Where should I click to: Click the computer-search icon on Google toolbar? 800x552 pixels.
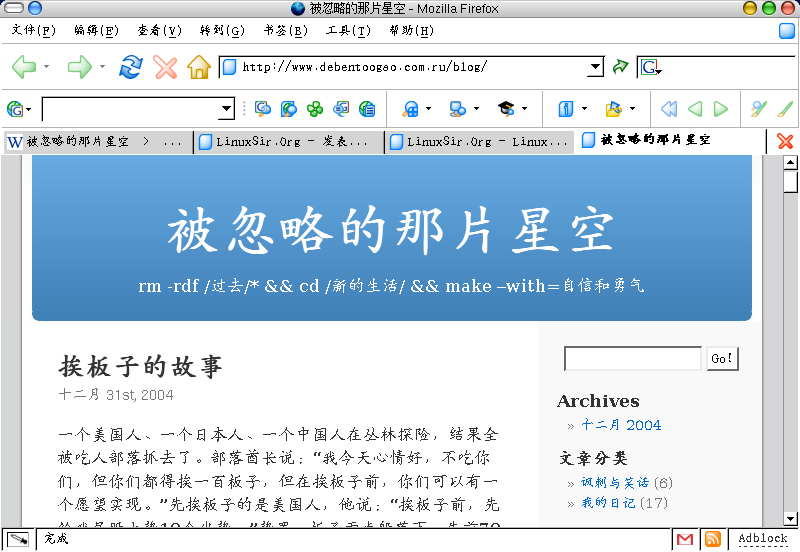pos(458,109)
